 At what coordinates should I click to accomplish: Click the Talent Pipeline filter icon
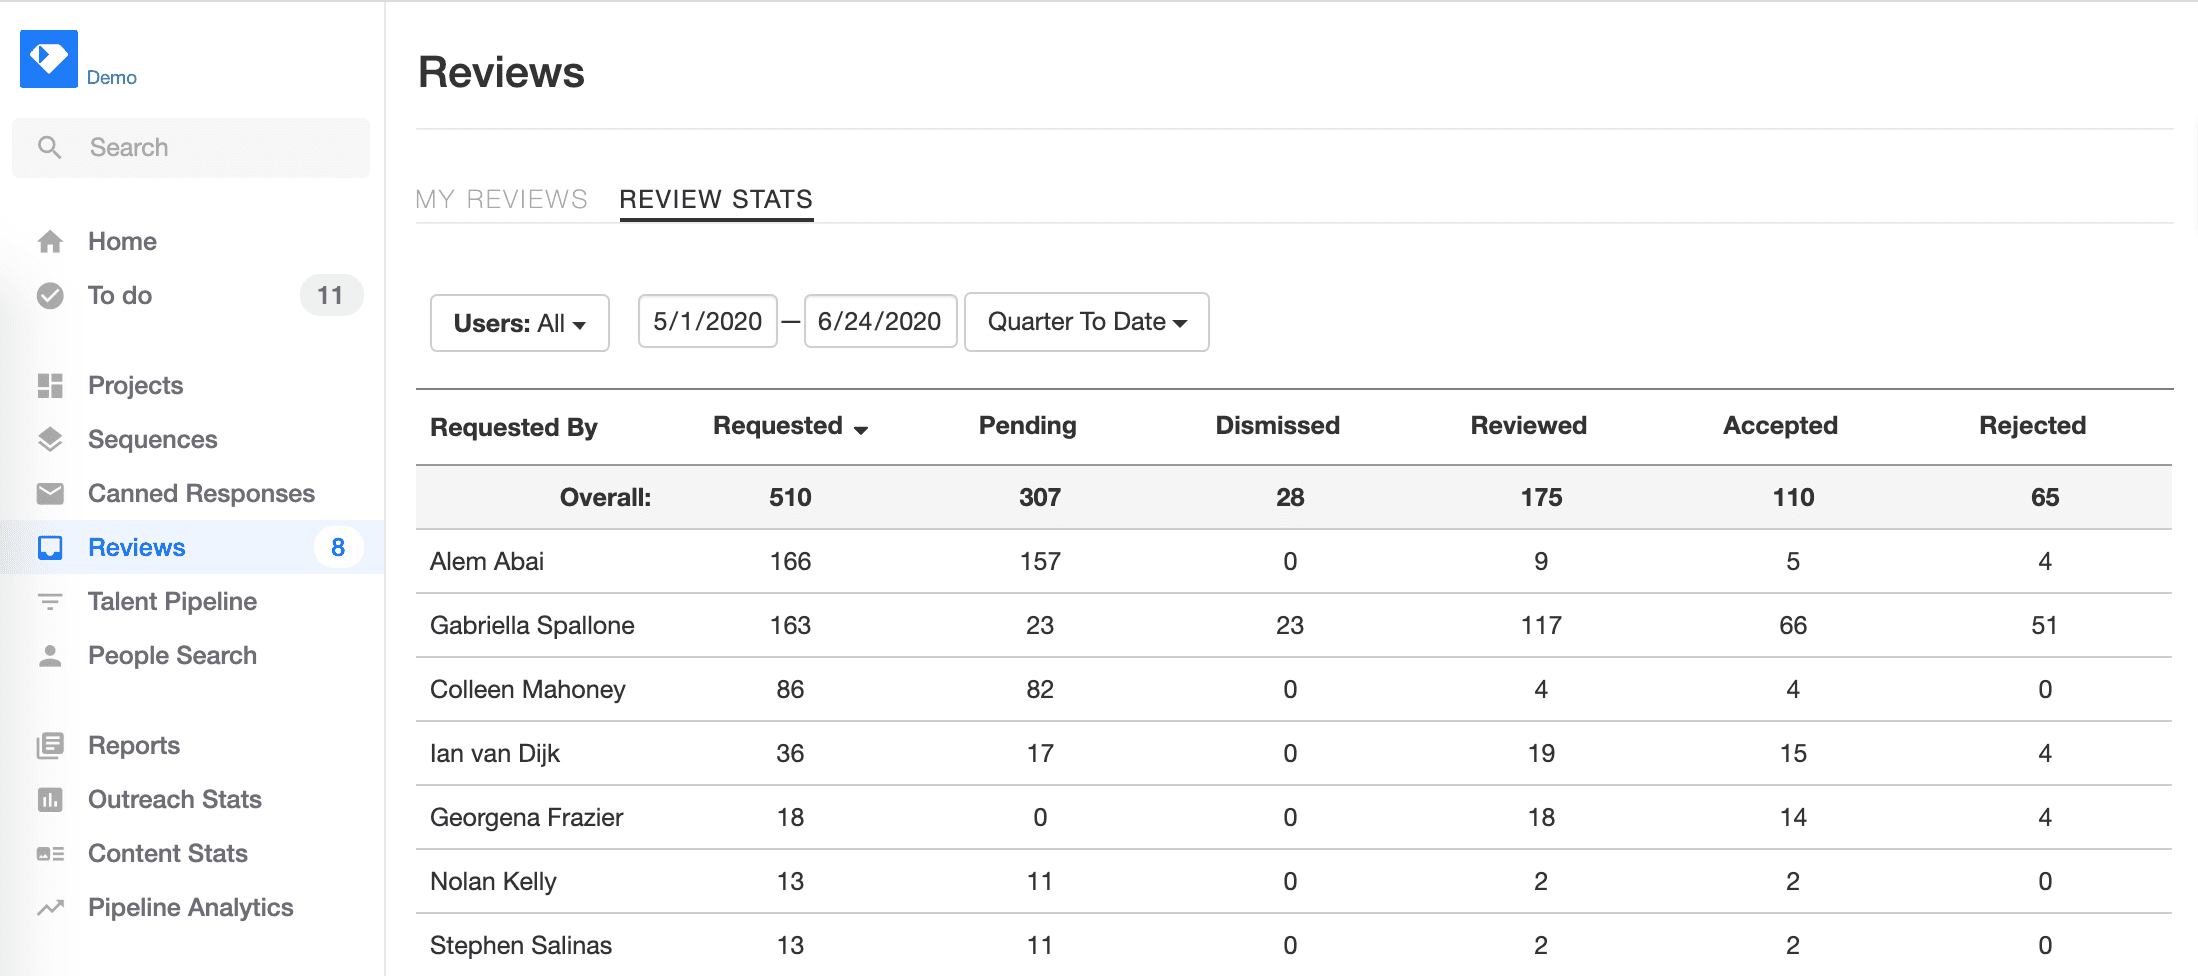tap(50, 602)
